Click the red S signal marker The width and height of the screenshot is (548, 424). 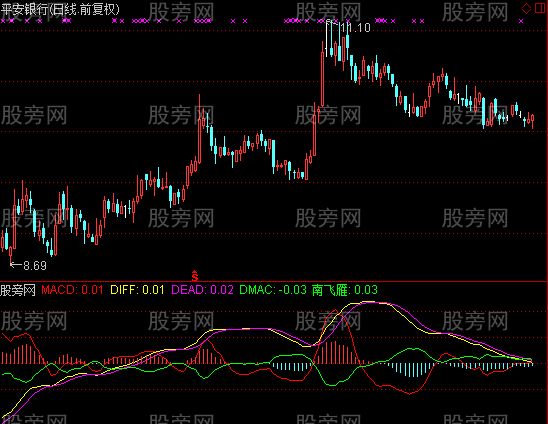tap(195, 276)
